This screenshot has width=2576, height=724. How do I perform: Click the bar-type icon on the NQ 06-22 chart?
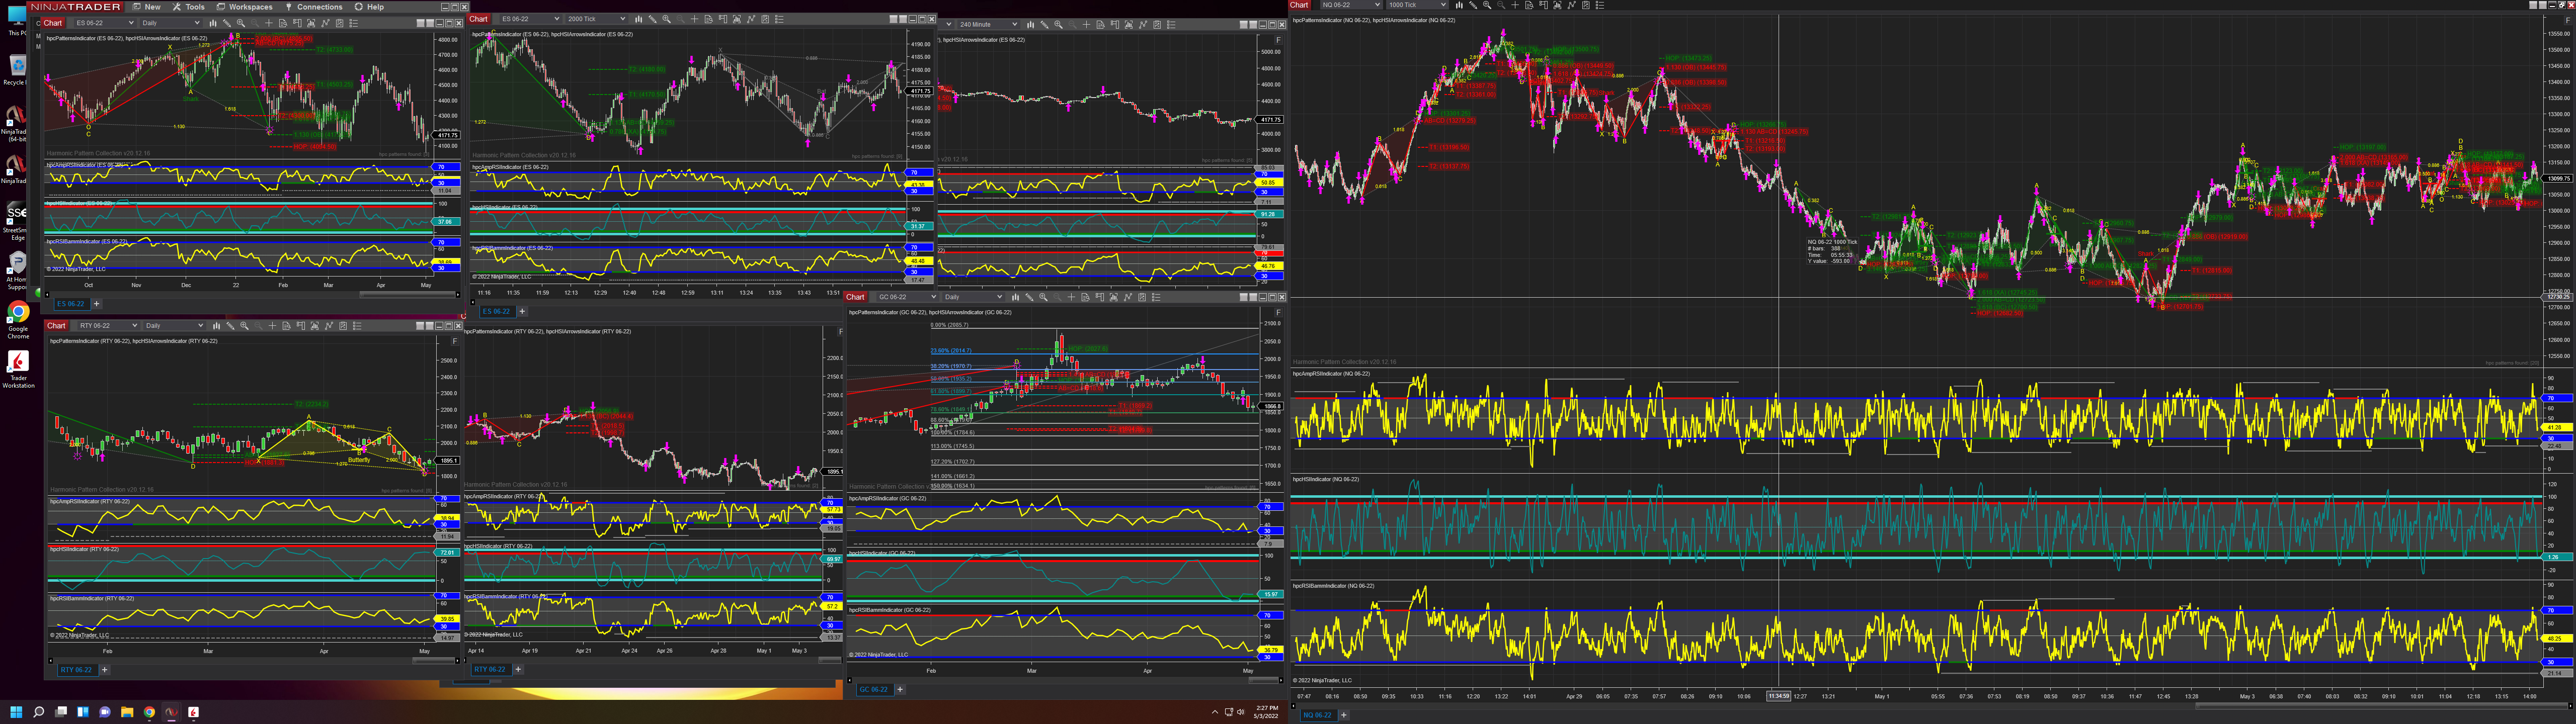point(1459,5)
